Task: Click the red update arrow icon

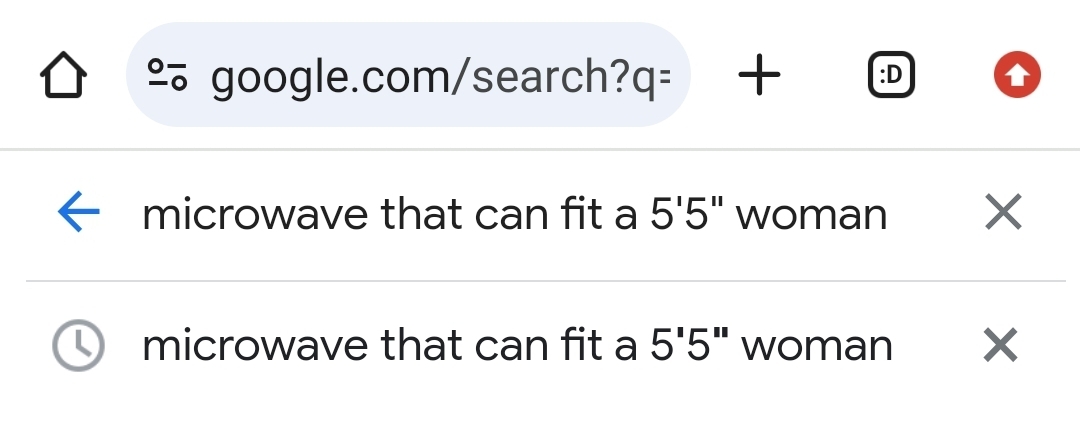Action: [x=1017, y=75]
